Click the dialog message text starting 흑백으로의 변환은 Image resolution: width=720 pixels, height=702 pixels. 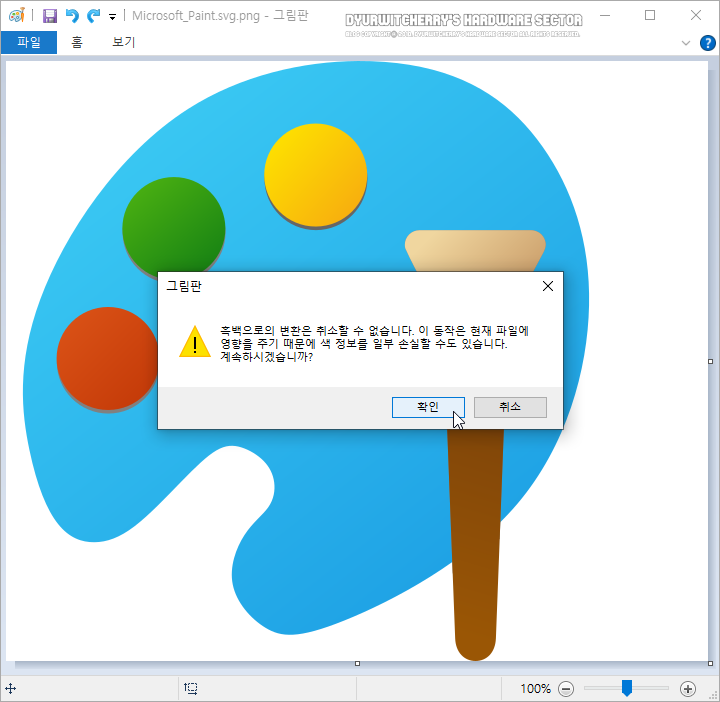(375, 343)
